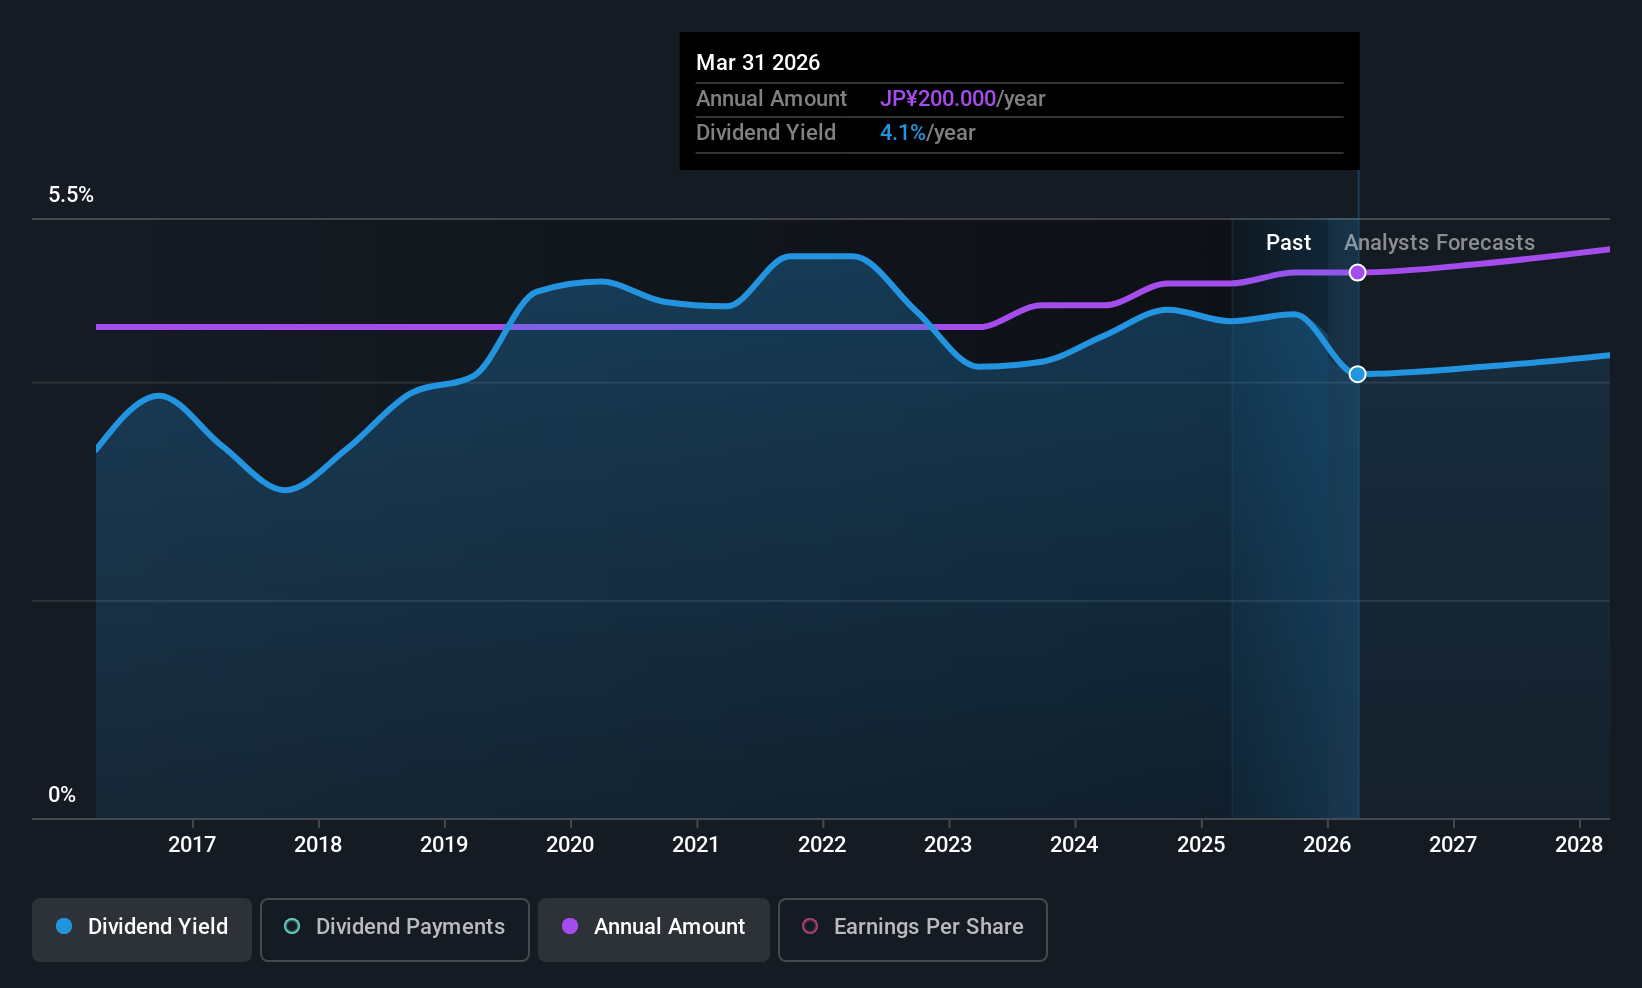Click the hollow circle in Dividend Payments legend
Viewport: 1642px width, 988px height.
click(292, 926)
